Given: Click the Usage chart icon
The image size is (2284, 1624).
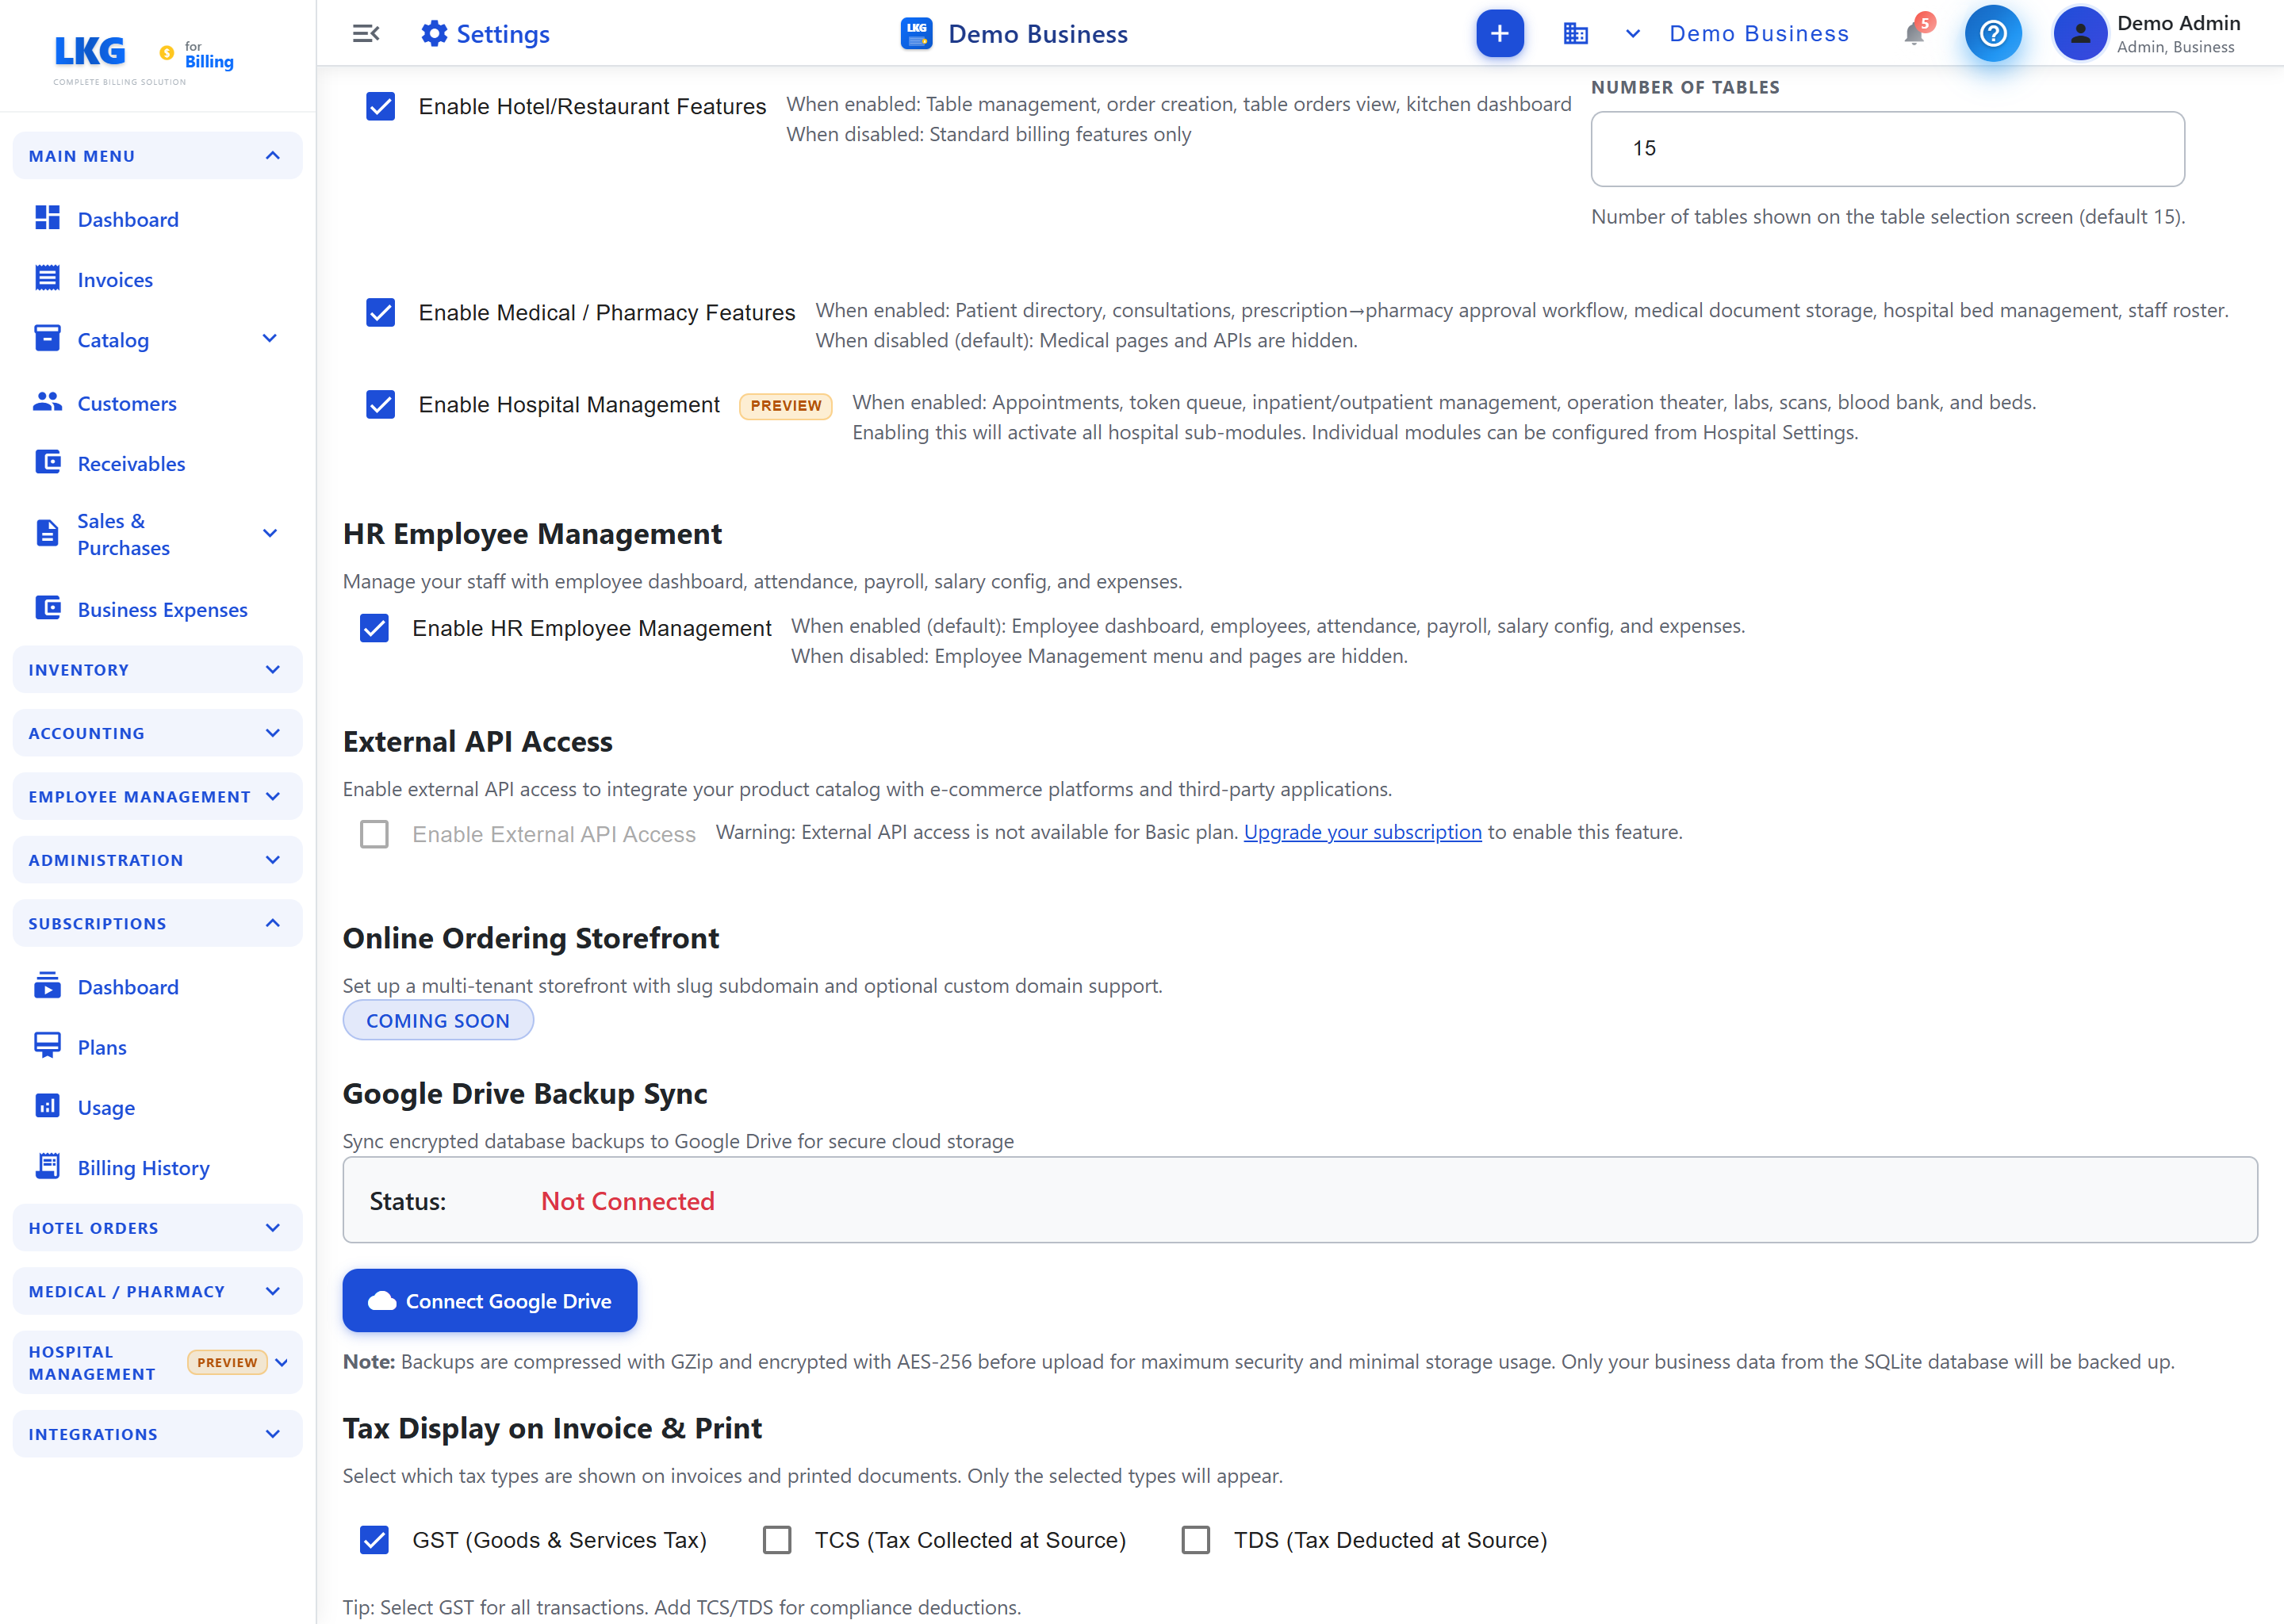Looking at the screenshot, I should pyautogui.click(x=47, y=1106).
